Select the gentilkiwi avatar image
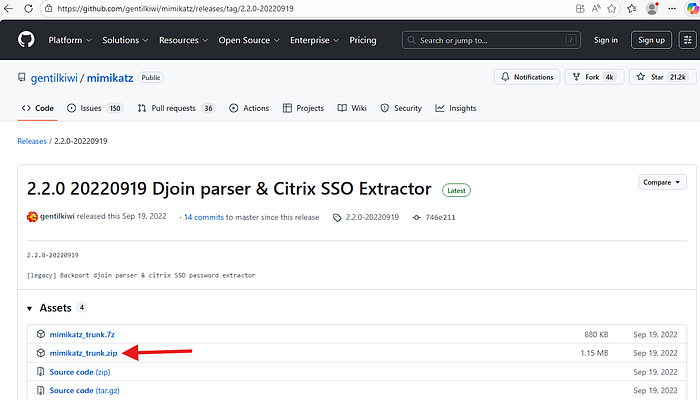Viewport: 700px width, 400px height. coord(32,217)
